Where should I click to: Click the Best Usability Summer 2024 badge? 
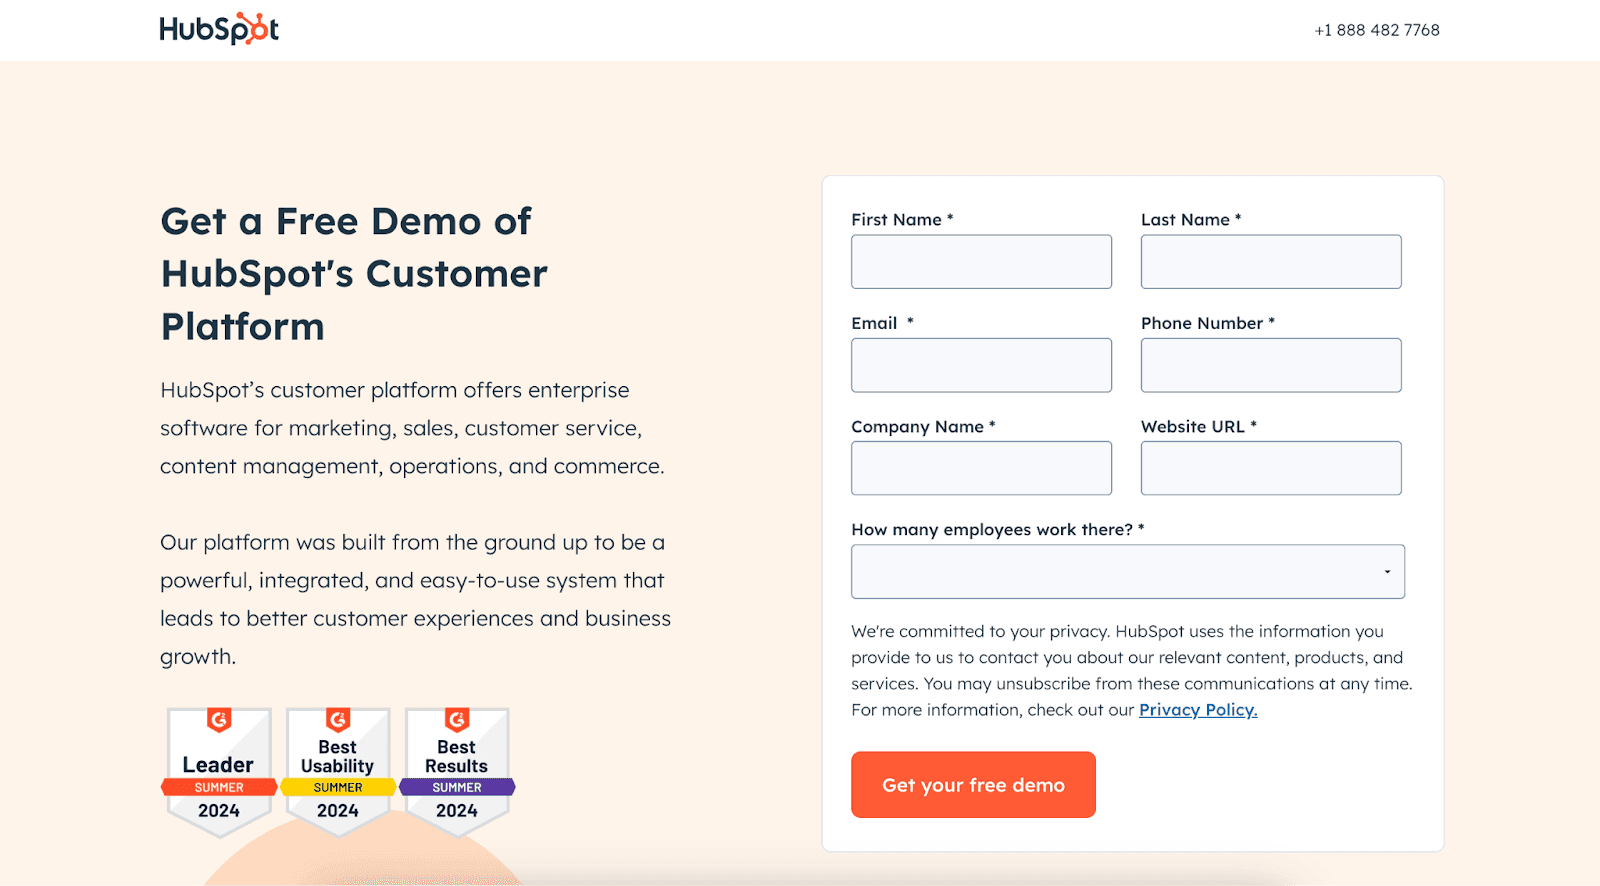click(338, 770)
